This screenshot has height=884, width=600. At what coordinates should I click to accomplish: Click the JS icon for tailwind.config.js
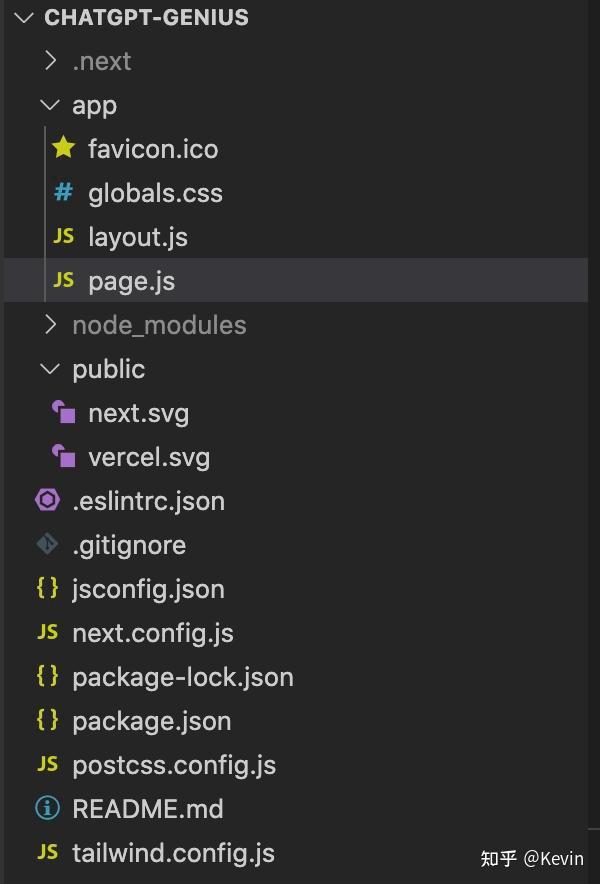[47, 853]
